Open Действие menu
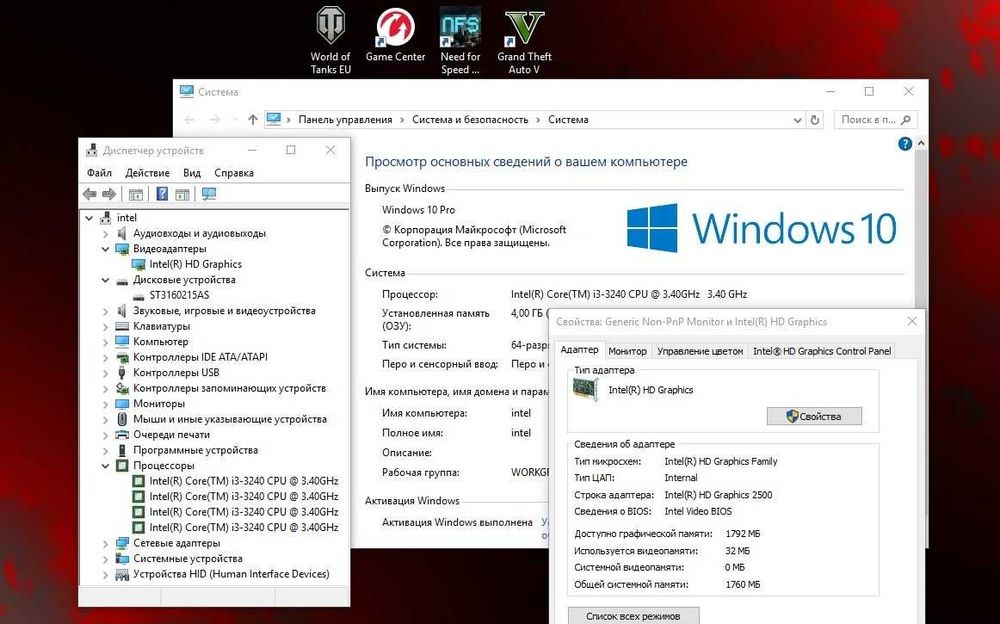Image resolution: width=1000 pixels, height=624 pixels. (147, 173)
